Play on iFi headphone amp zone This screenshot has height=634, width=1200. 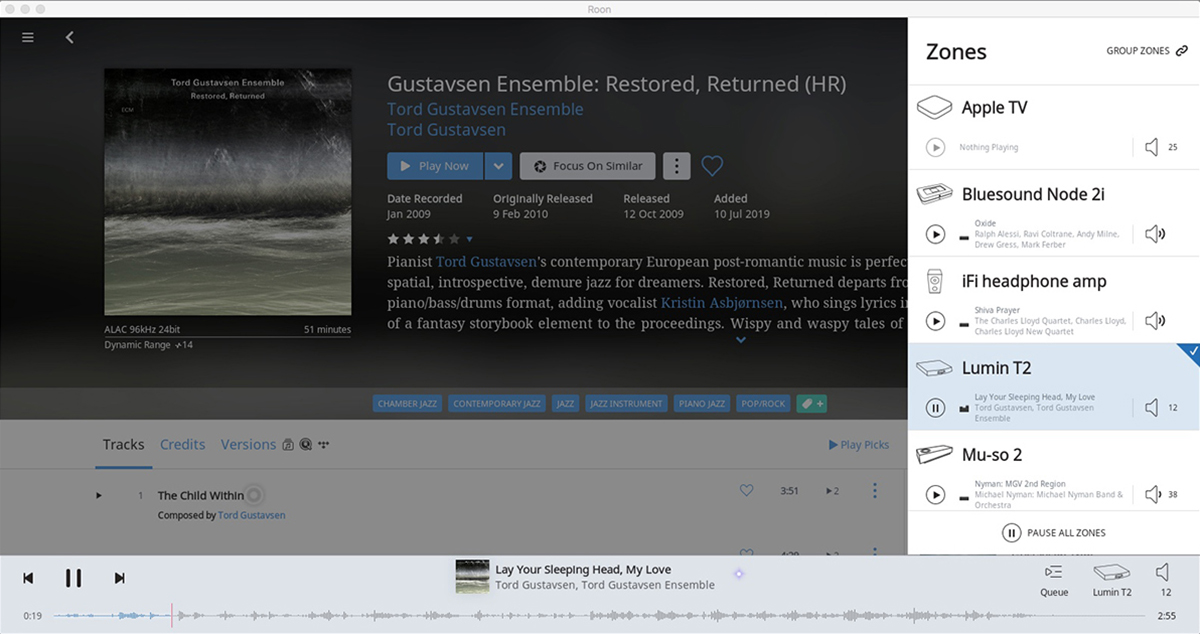point(935,321)
